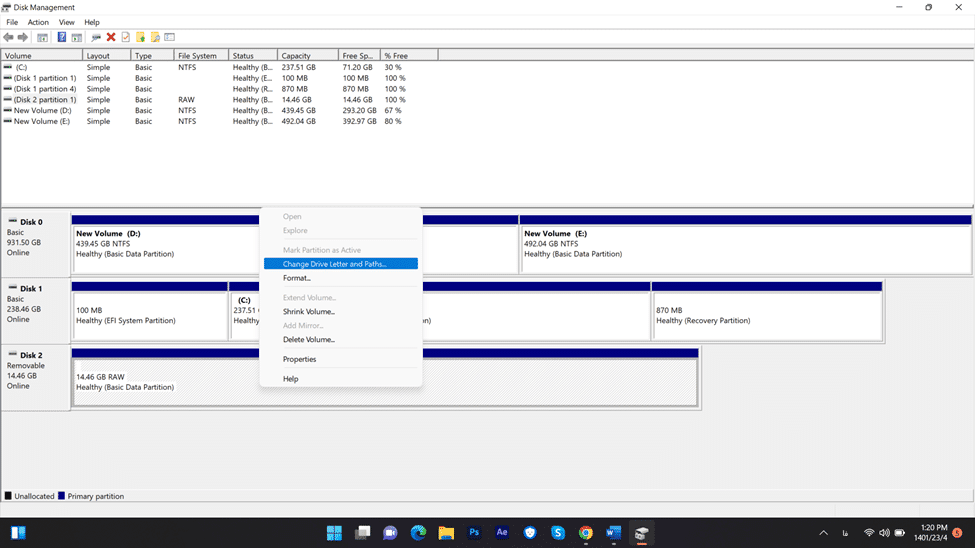Sort by the Capacity column header
This screenshot has width=975, height=548.
(308, 55)
